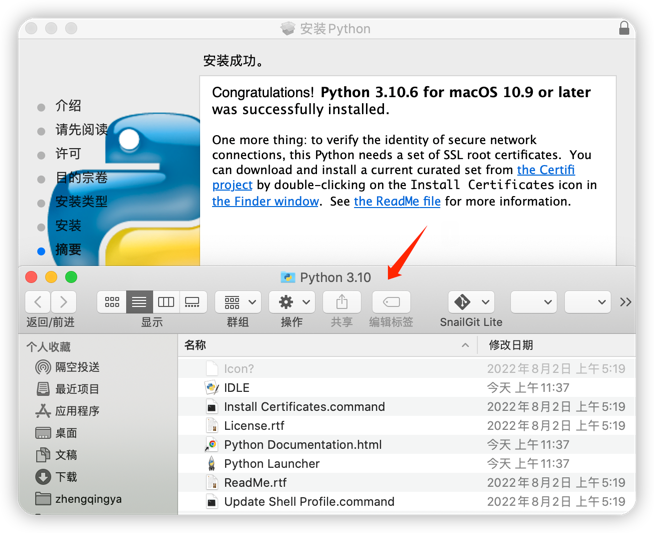Select Install Certificates.command file
The image size is (654, 533).
pos(304,407)
